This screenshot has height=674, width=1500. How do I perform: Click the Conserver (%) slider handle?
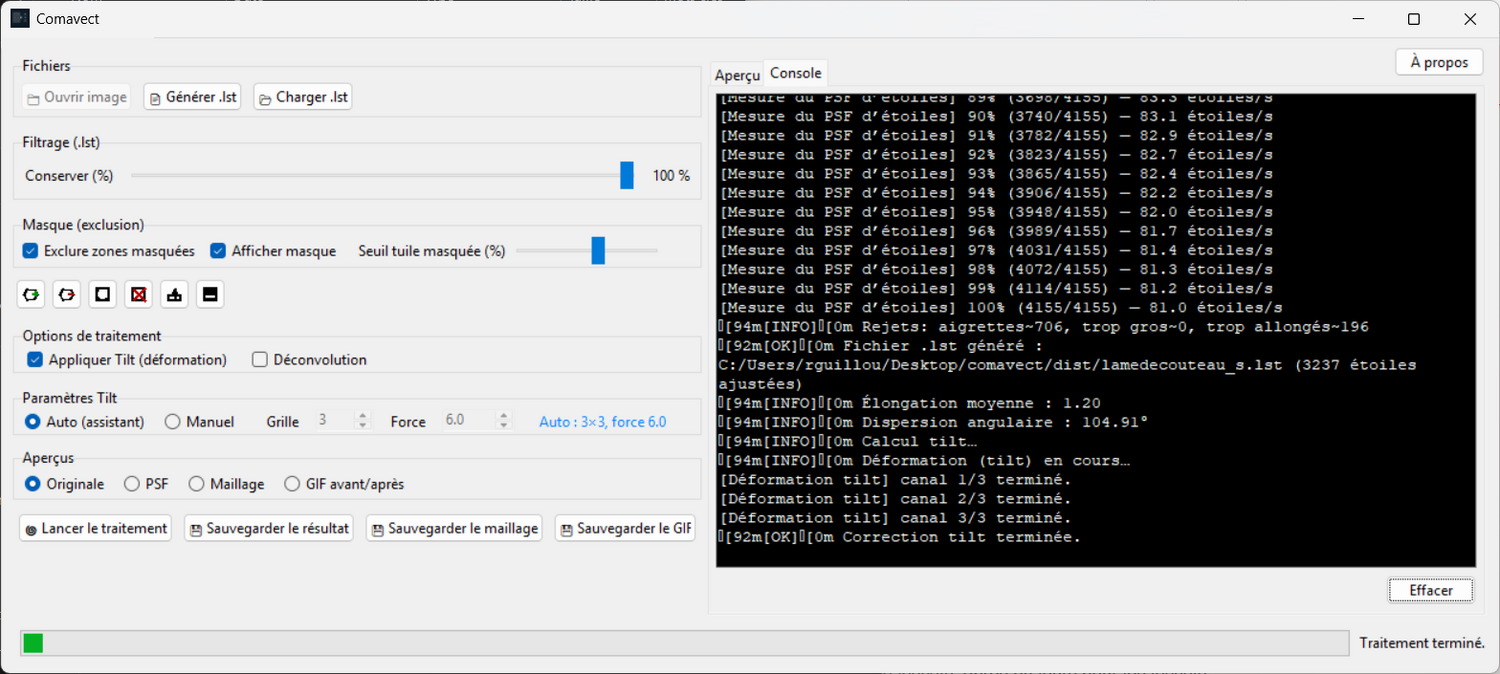coord(627,175)
